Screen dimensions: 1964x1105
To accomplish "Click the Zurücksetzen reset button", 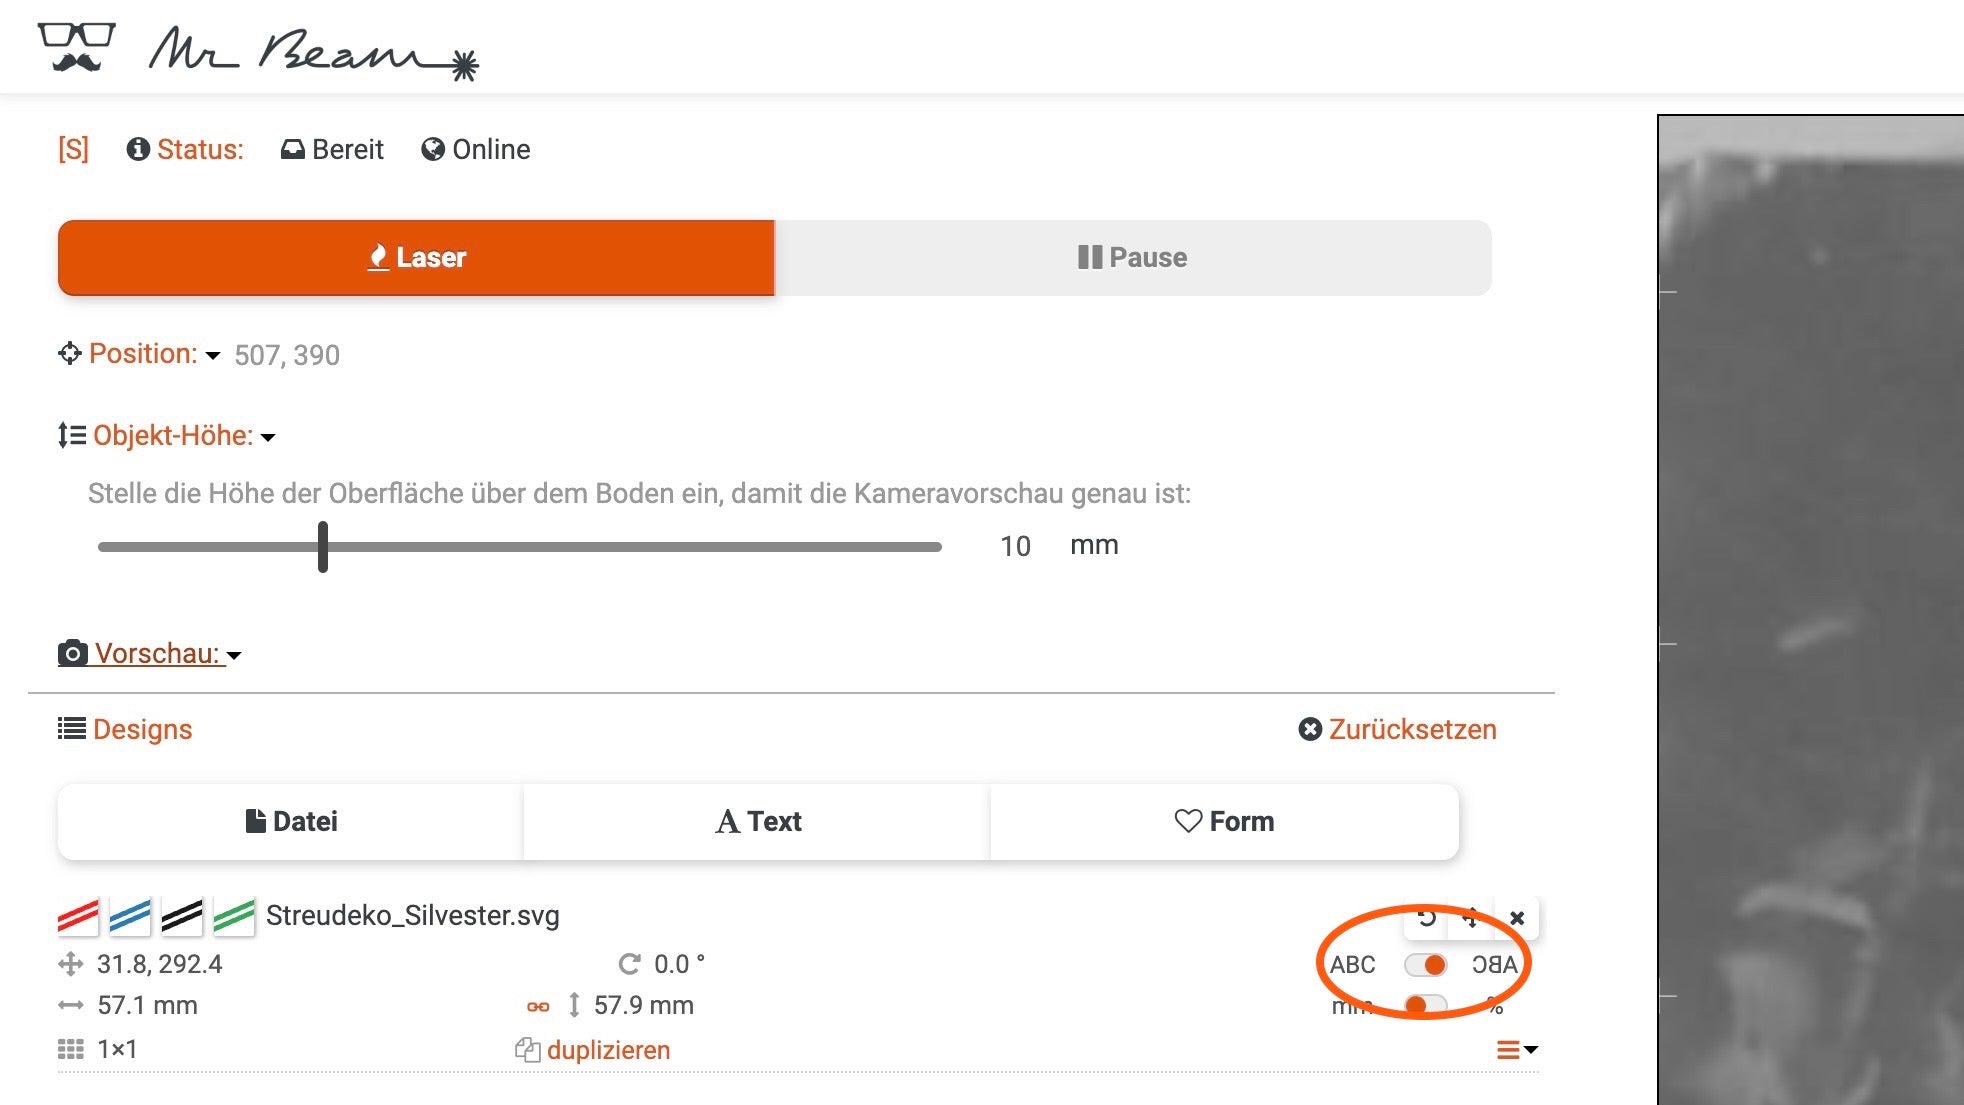I will pos(1396,730).
